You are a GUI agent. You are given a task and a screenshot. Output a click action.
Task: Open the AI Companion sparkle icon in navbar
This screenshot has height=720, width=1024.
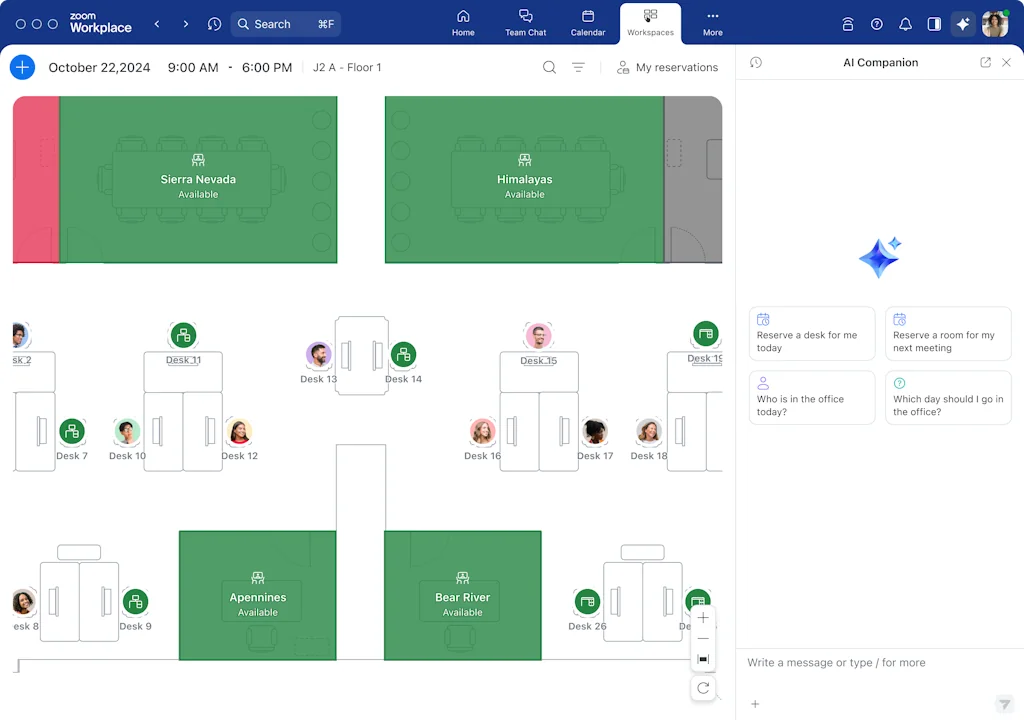pyautogui.click(x=963, y=23)
